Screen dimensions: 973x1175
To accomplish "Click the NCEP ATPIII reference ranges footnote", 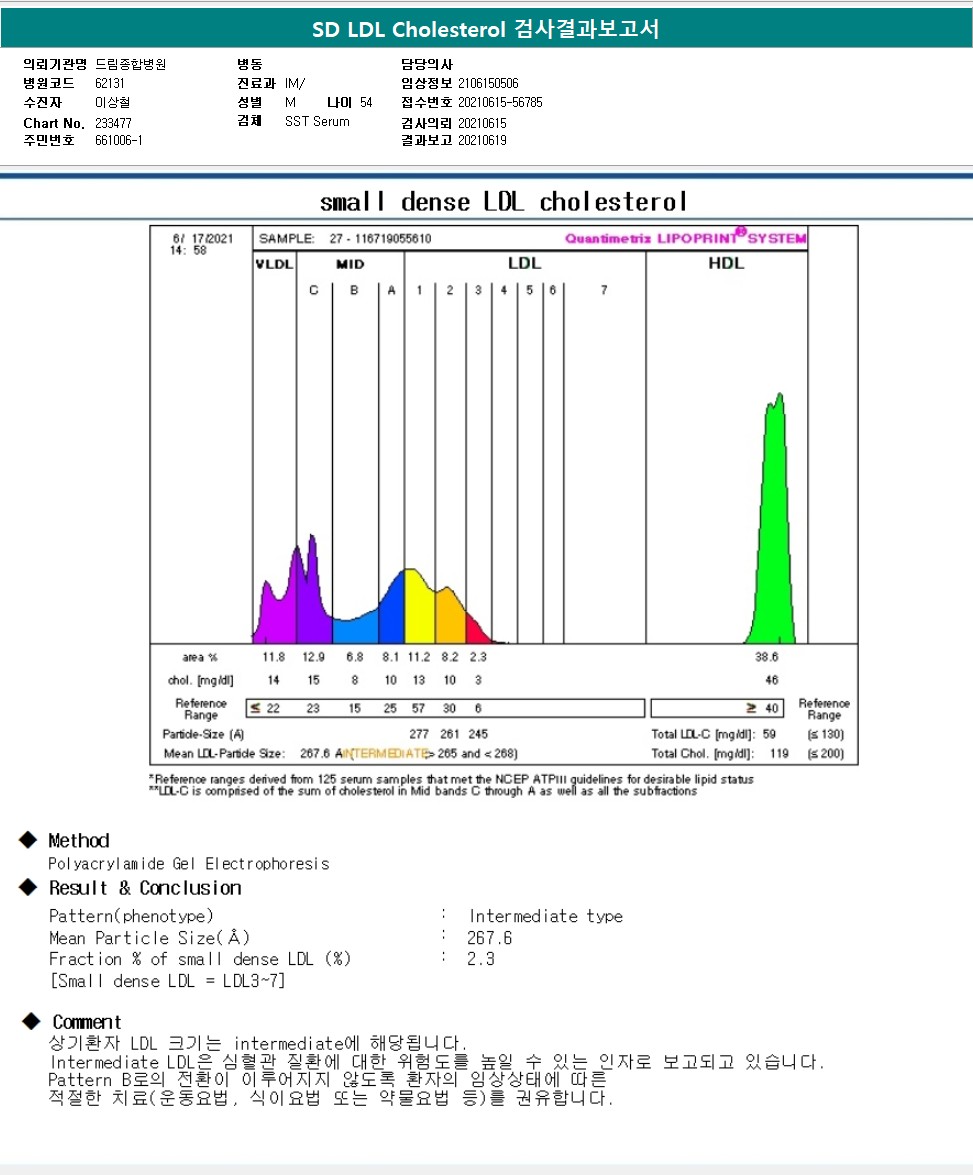I will [451, 779].
